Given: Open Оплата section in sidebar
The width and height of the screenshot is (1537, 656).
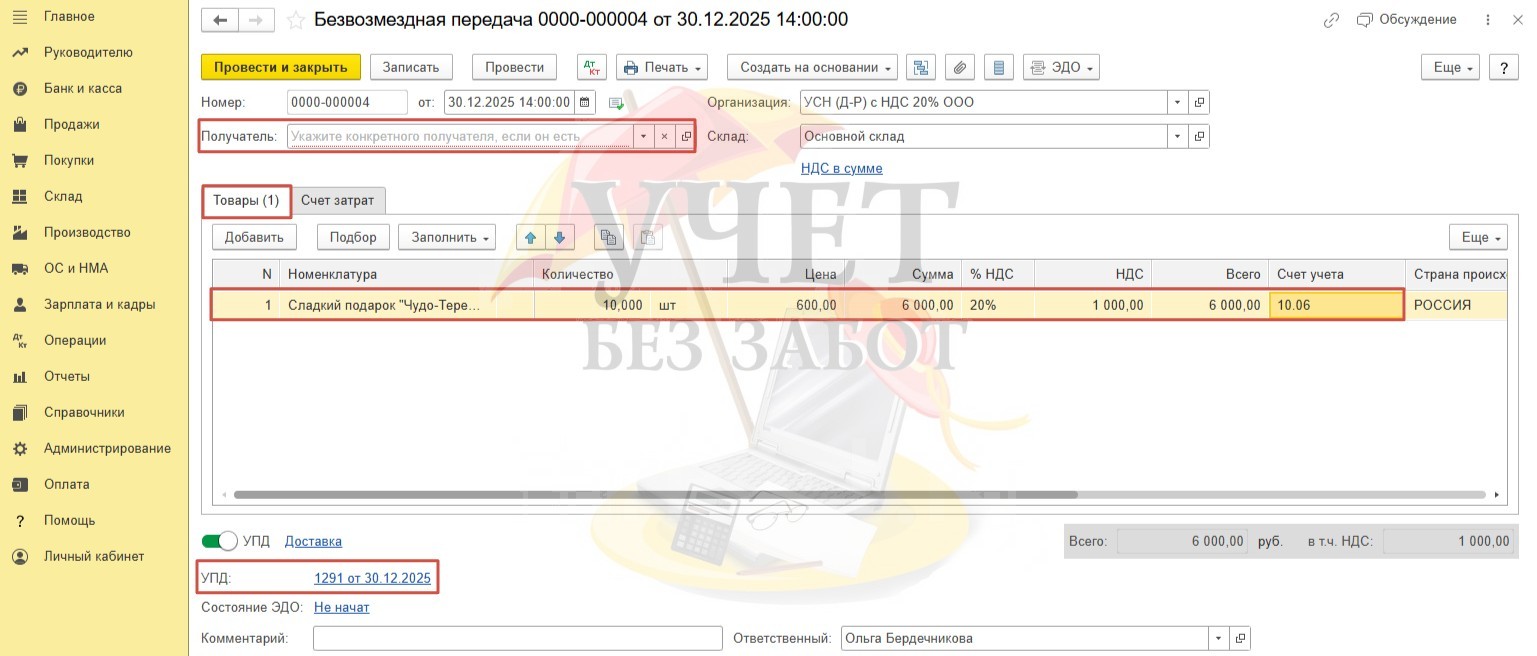Looking at the screenshot, I should tap(67, 484).
